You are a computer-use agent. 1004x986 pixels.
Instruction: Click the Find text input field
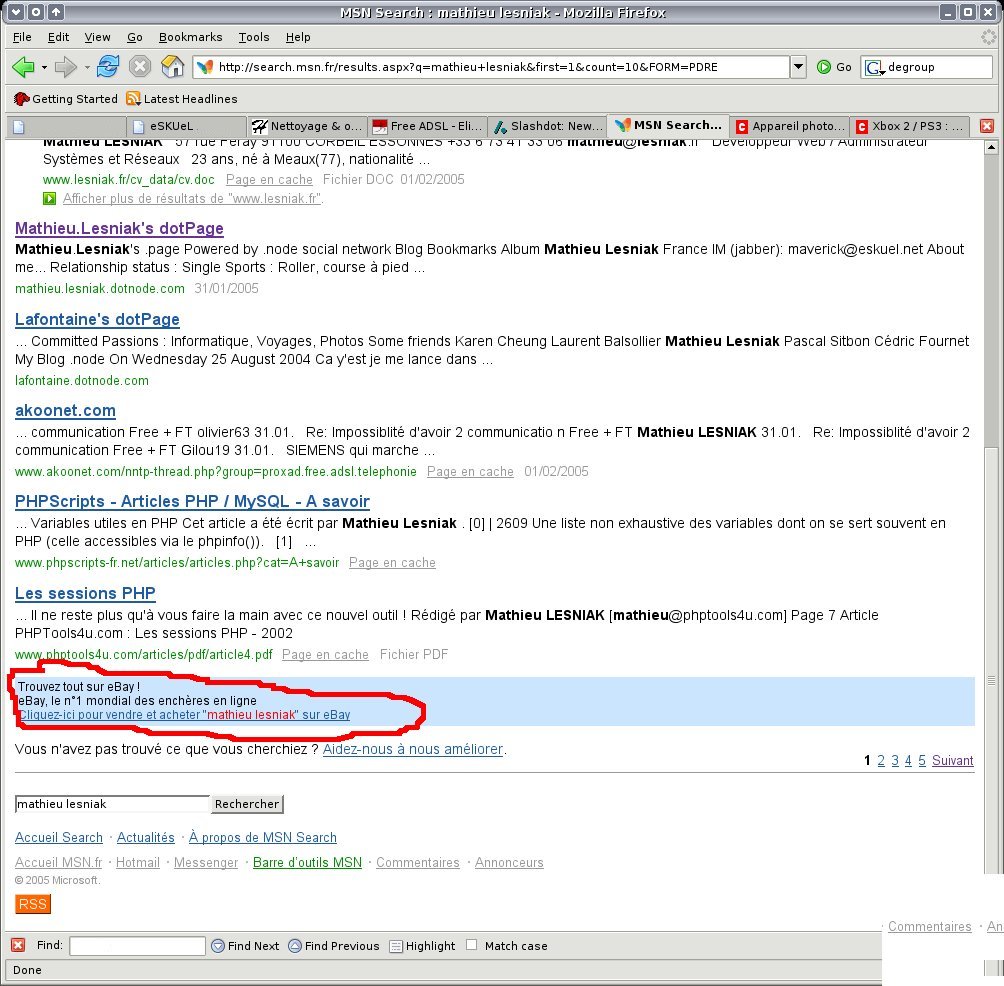click(137, 946)
